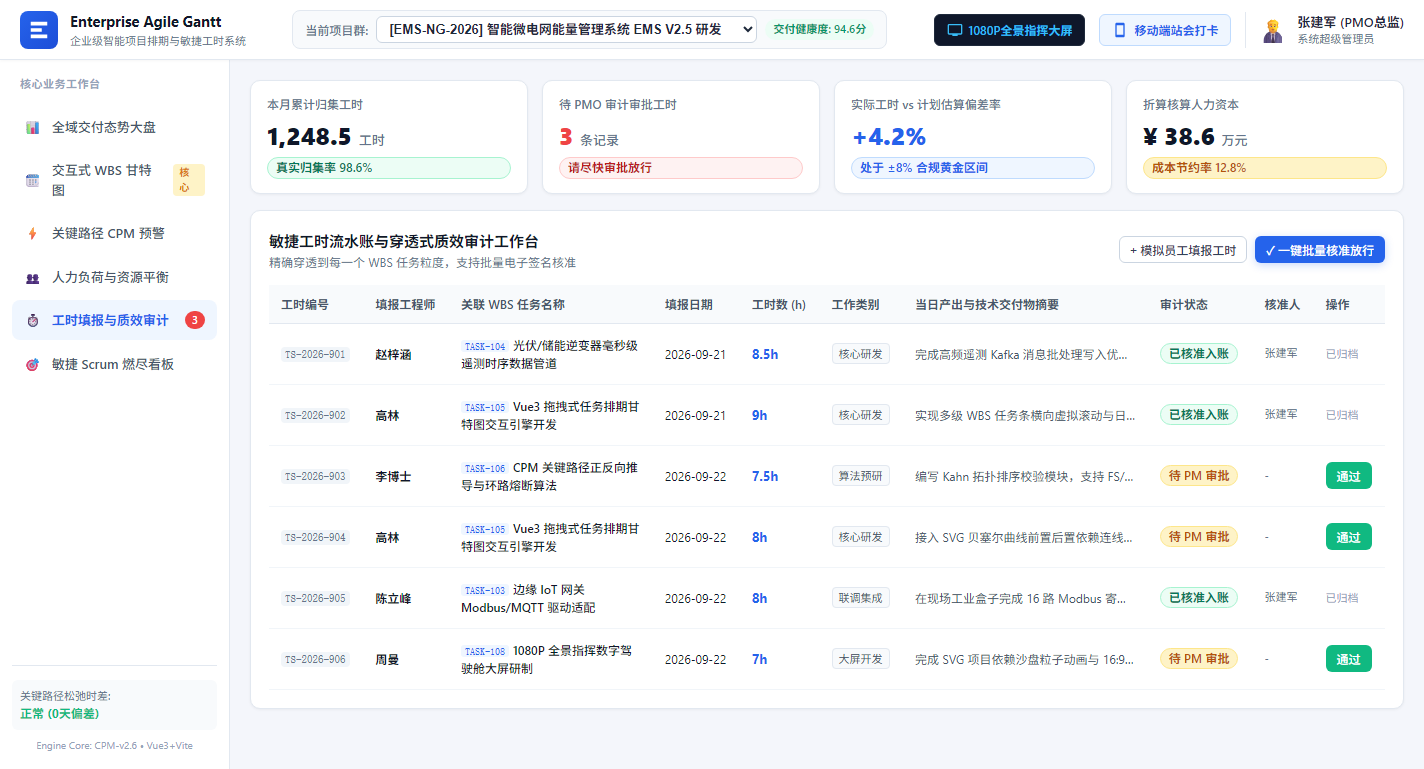Open 全域交付态势大盘 menu item
This screenshot has height=769, width=1424.
(x=114, y=127)
